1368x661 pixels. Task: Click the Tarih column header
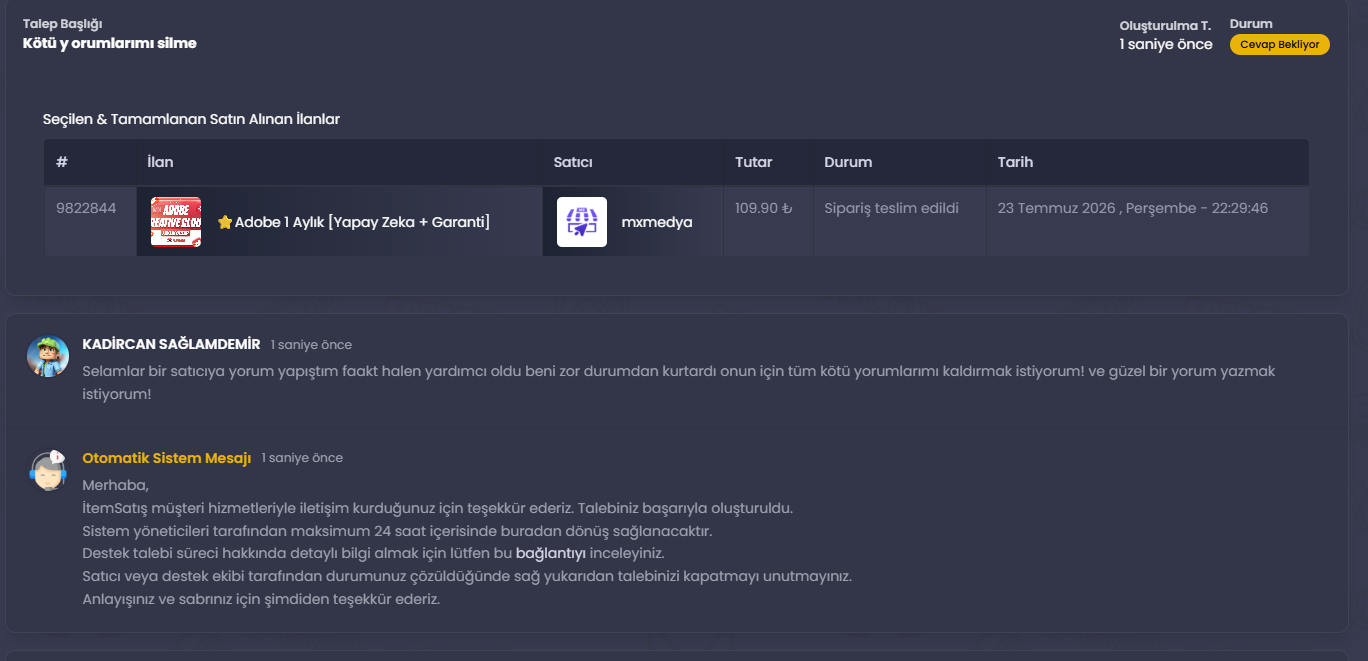coord(1015,162)
